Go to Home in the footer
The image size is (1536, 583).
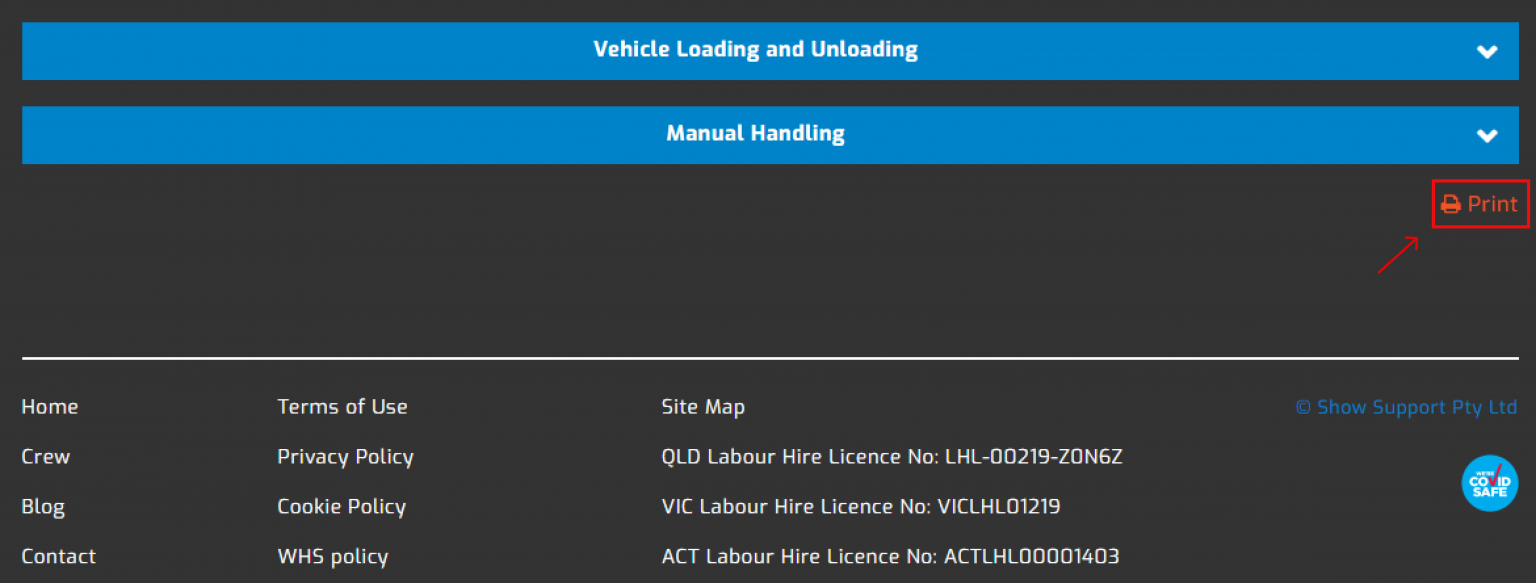pos(50,407)
